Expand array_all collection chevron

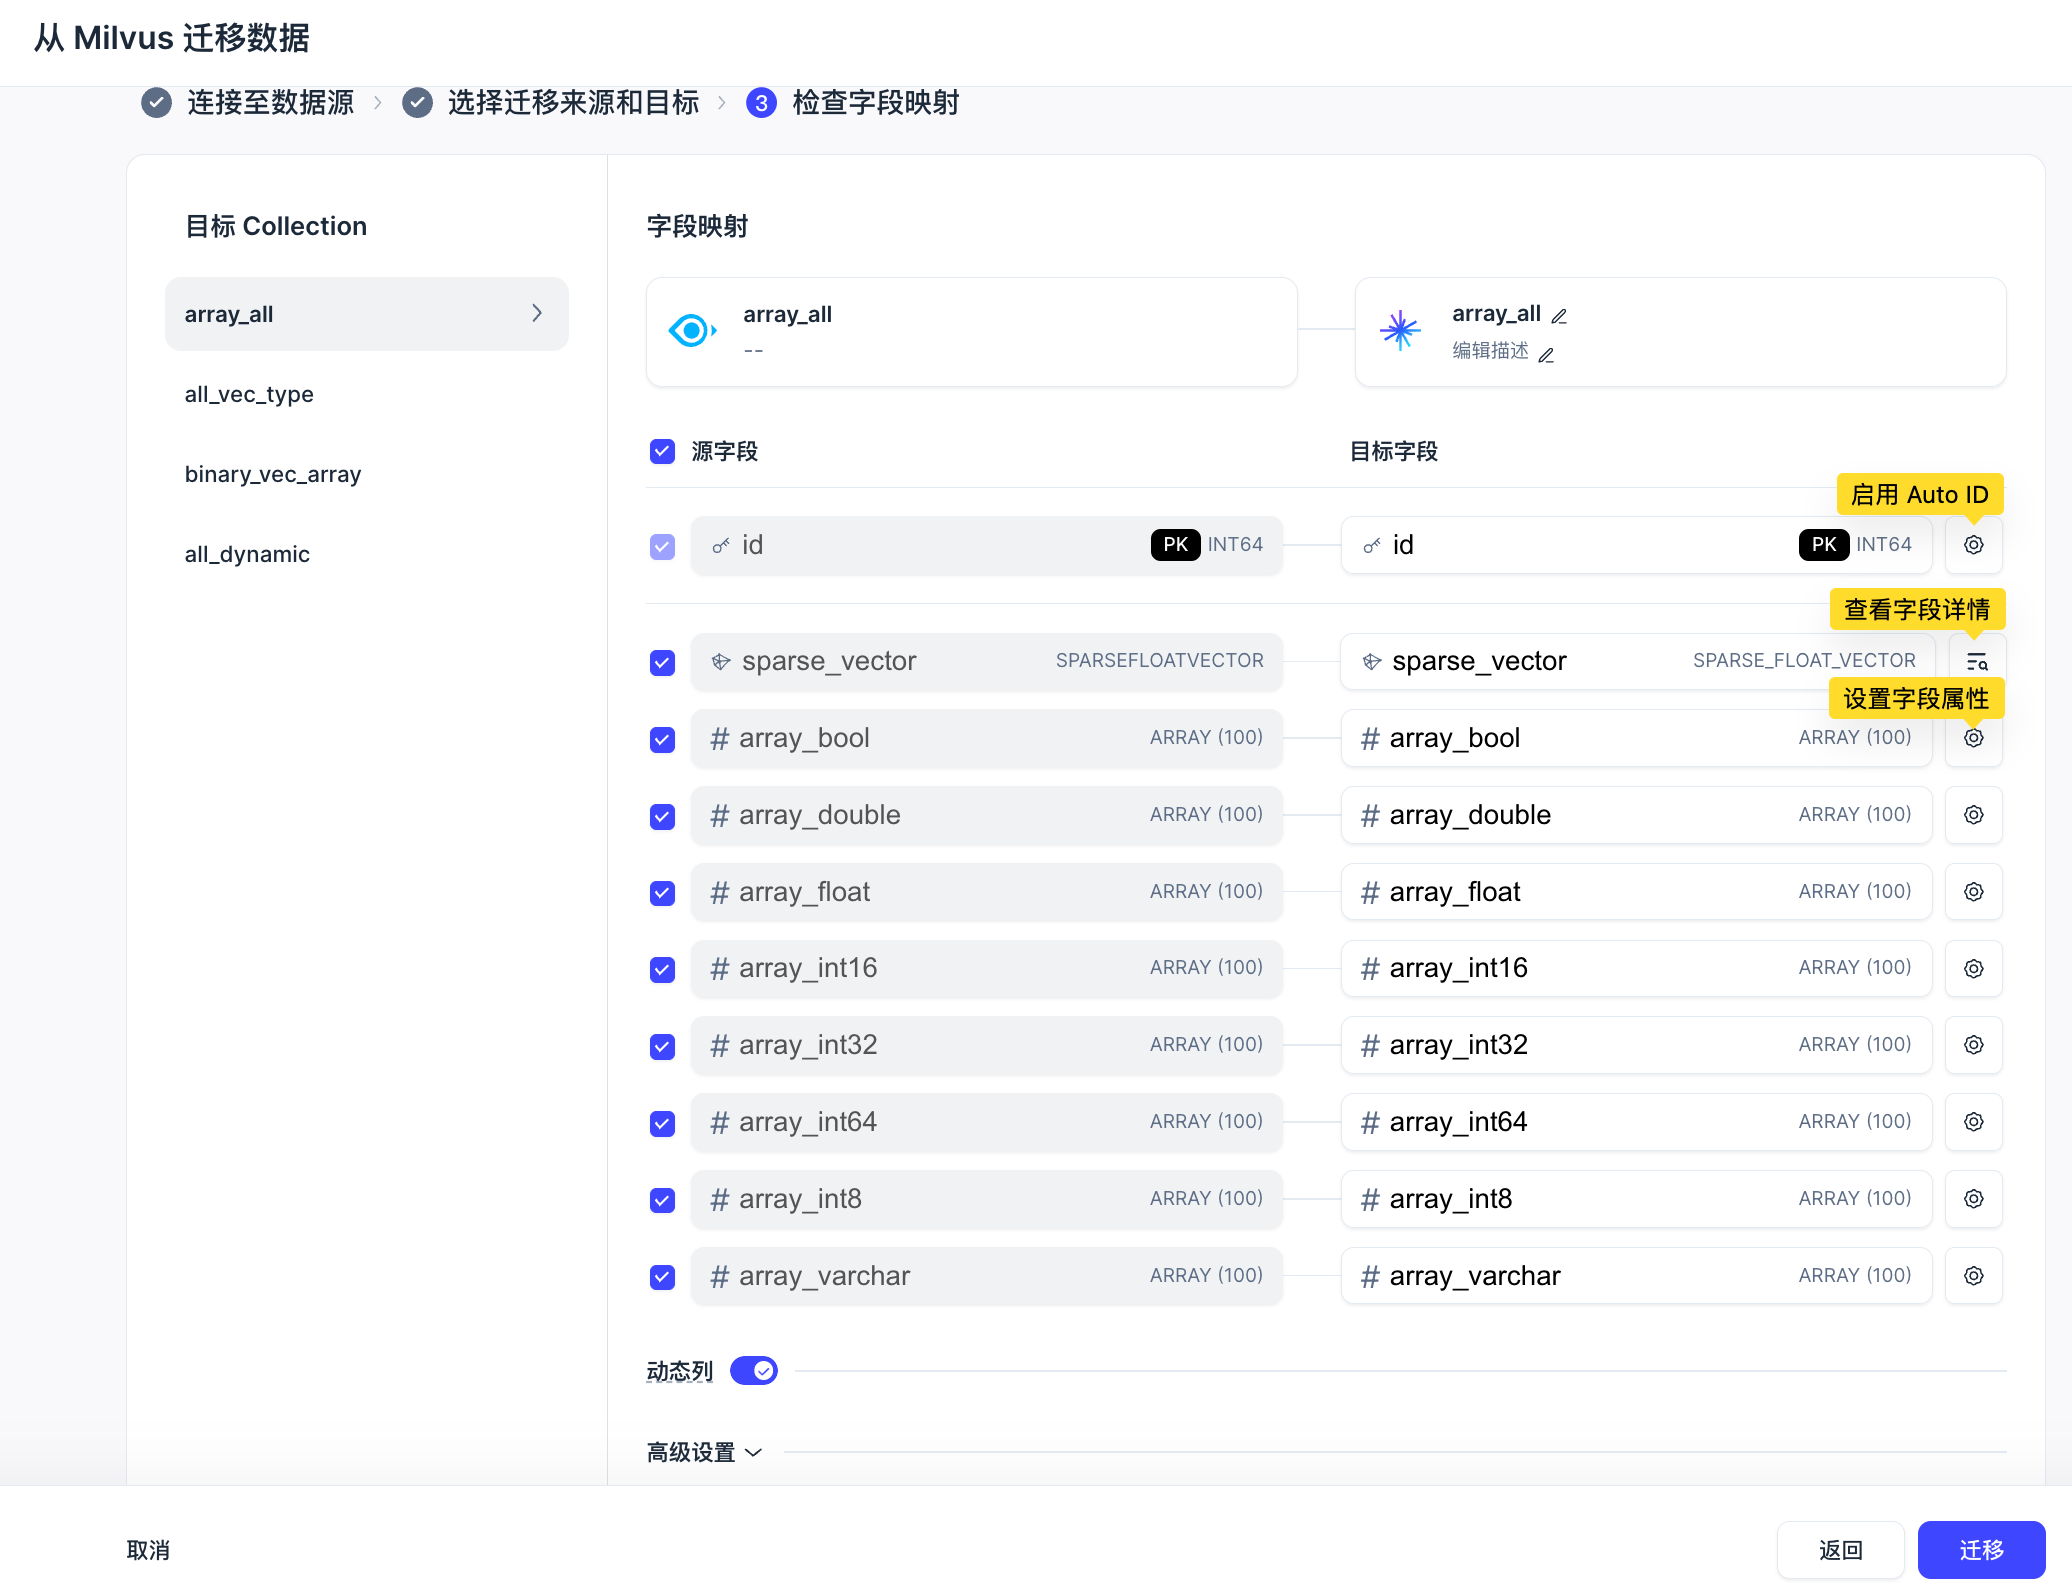[537, 314]
